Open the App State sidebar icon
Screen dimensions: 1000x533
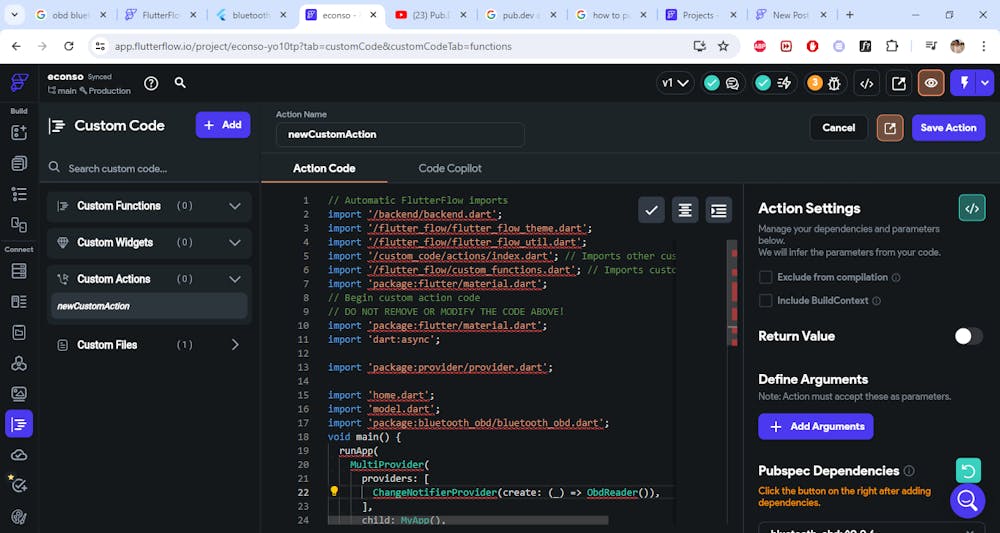(x=19, y=332)
